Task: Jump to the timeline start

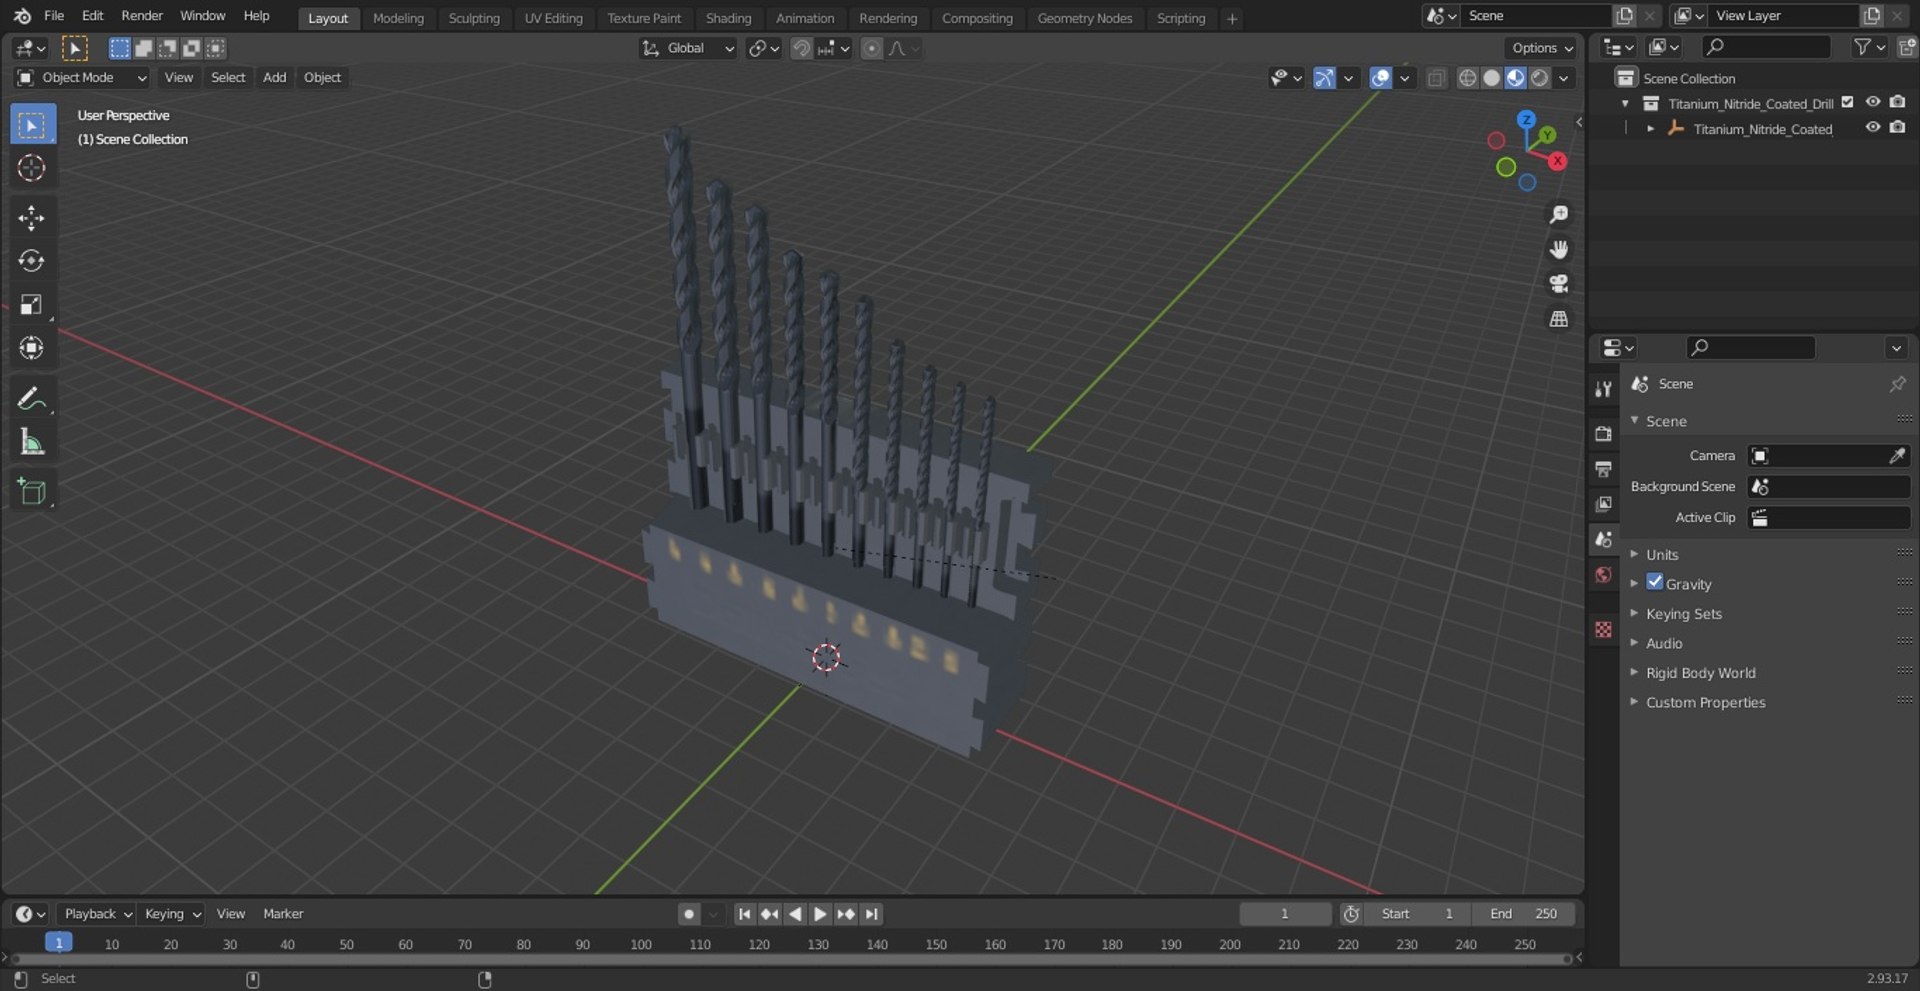Action: click(x=744, y=914)
